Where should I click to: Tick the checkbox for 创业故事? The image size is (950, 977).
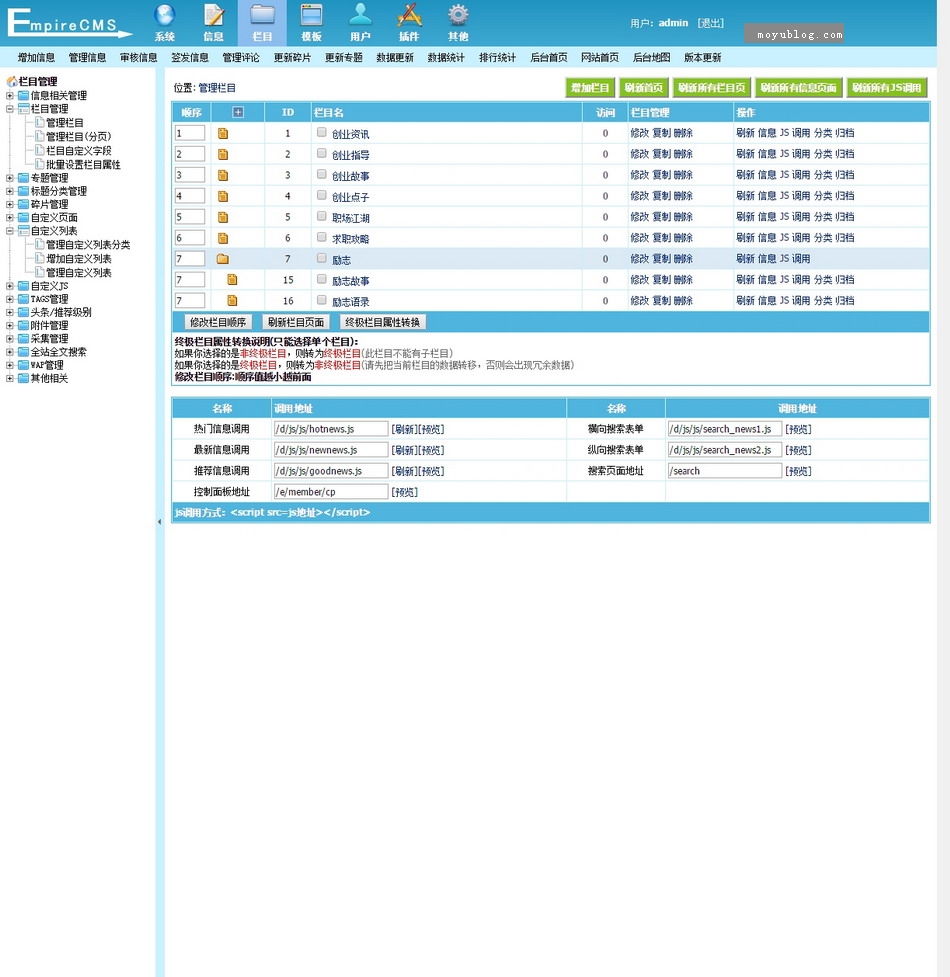pos(321,174)
